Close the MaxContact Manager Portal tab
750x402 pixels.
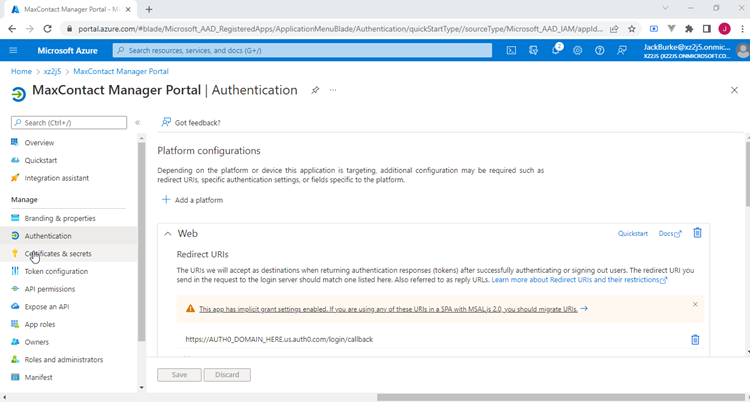(128, 9)
